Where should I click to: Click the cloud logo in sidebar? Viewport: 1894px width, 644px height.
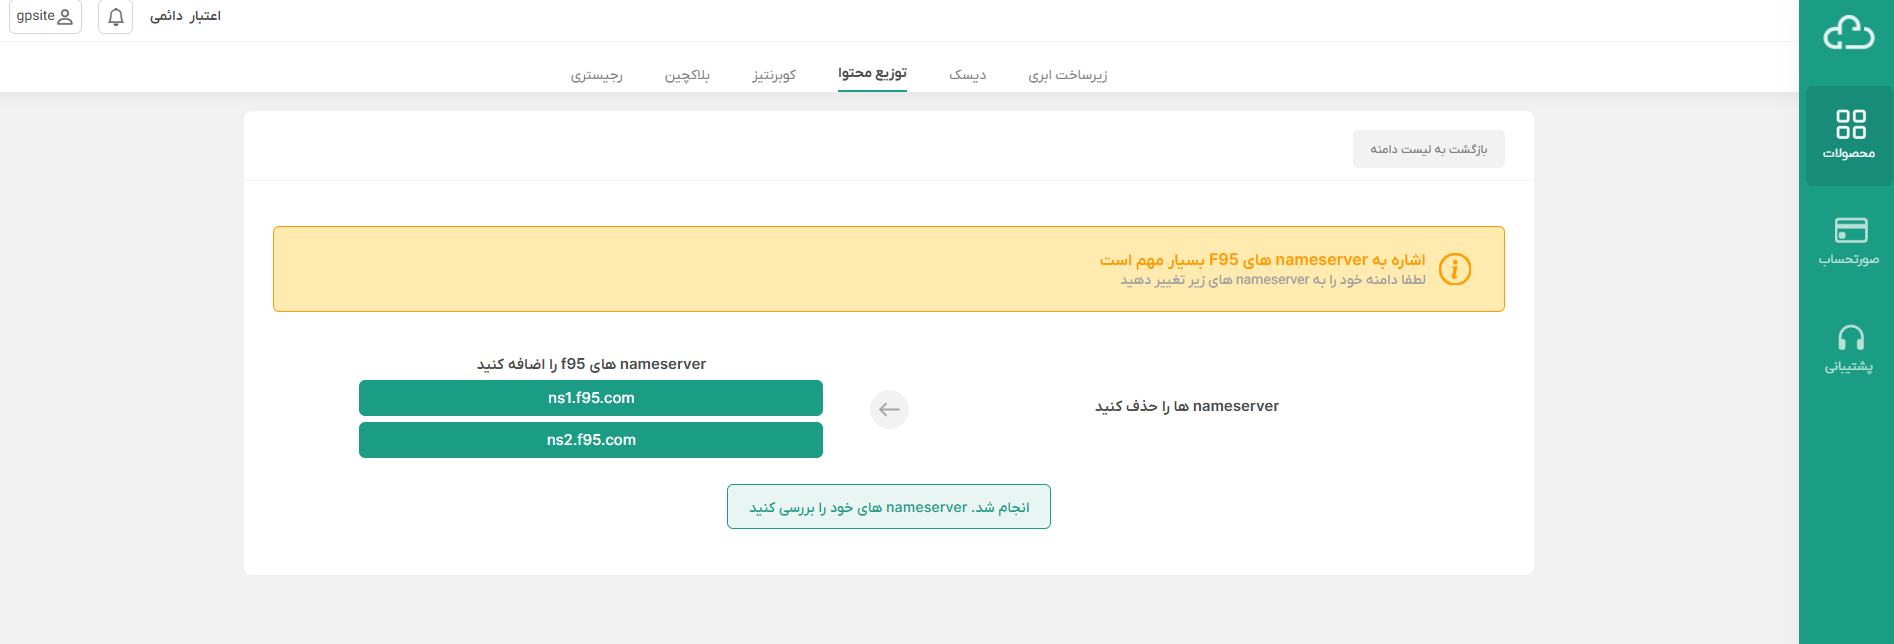pyautogui.click(x=1848, y=33)
